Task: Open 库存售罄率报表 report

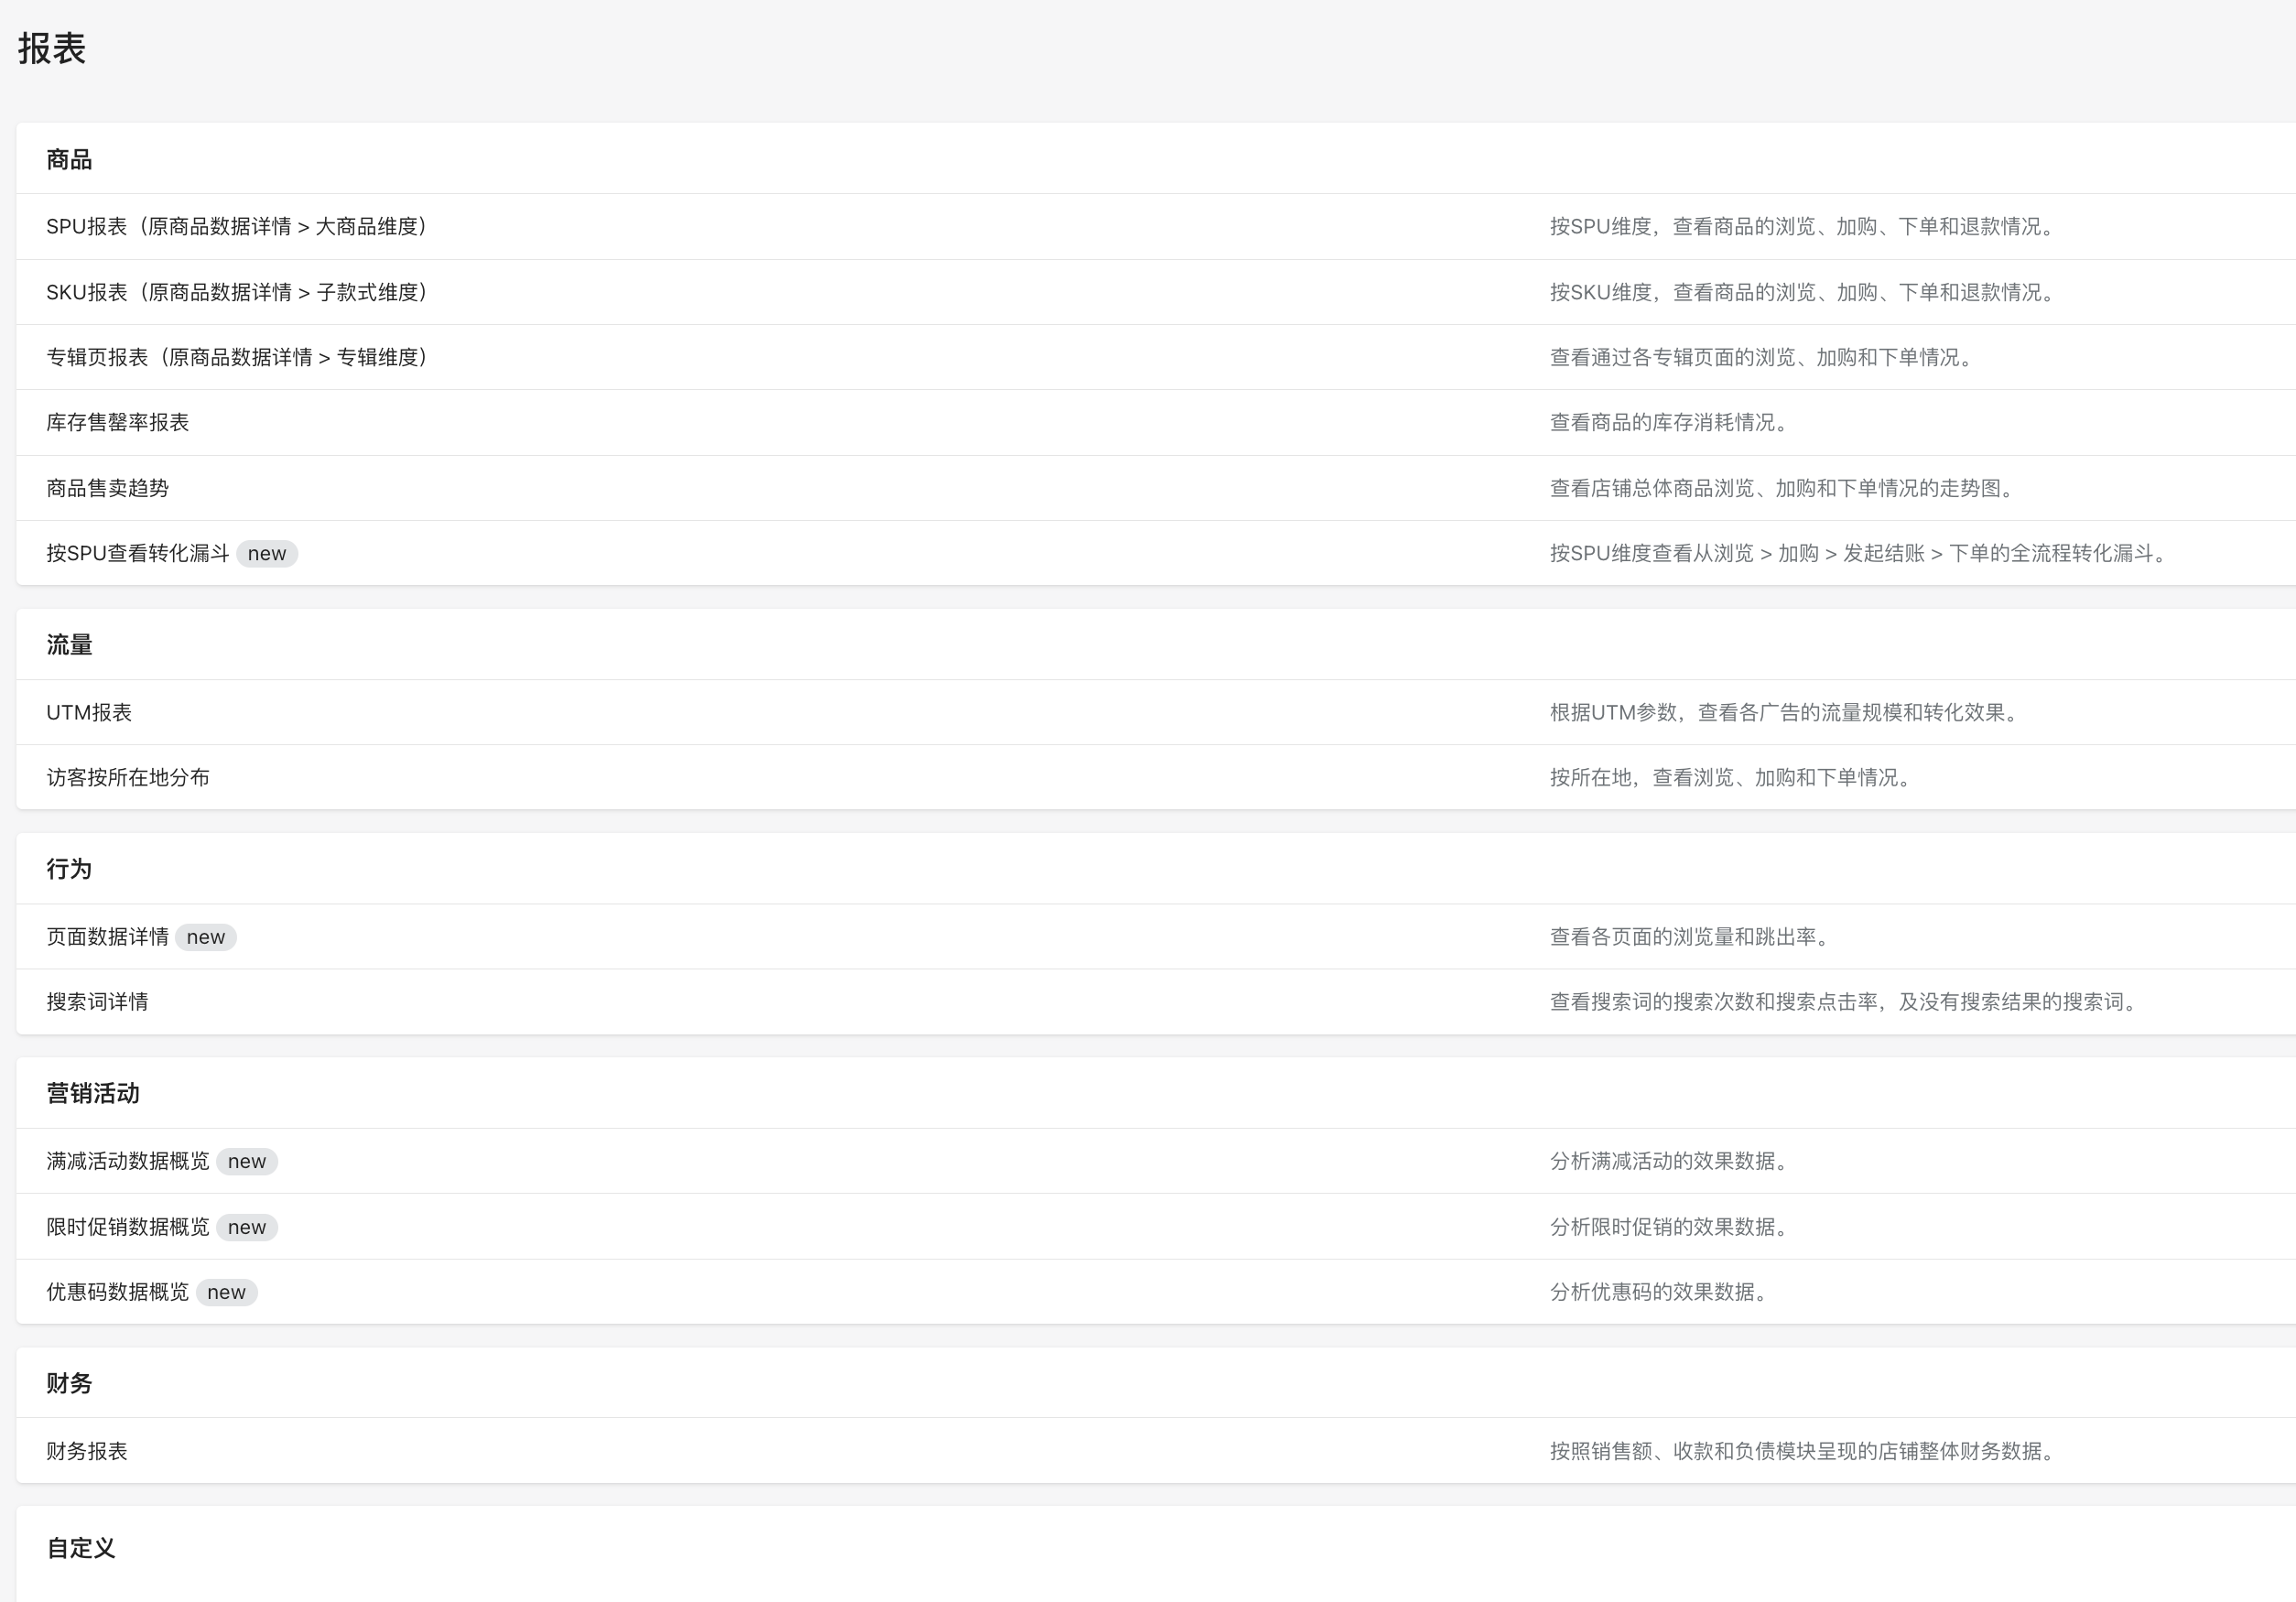Action: pos(118,422)
